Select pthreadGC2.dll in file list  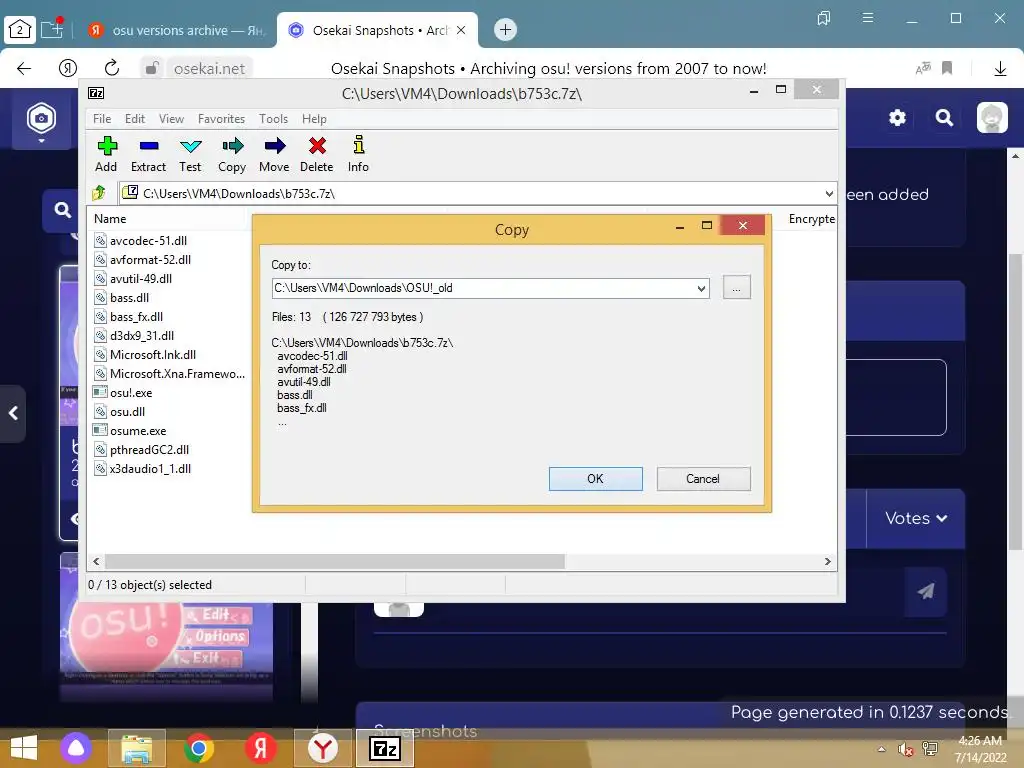click(x=149, y=450)
